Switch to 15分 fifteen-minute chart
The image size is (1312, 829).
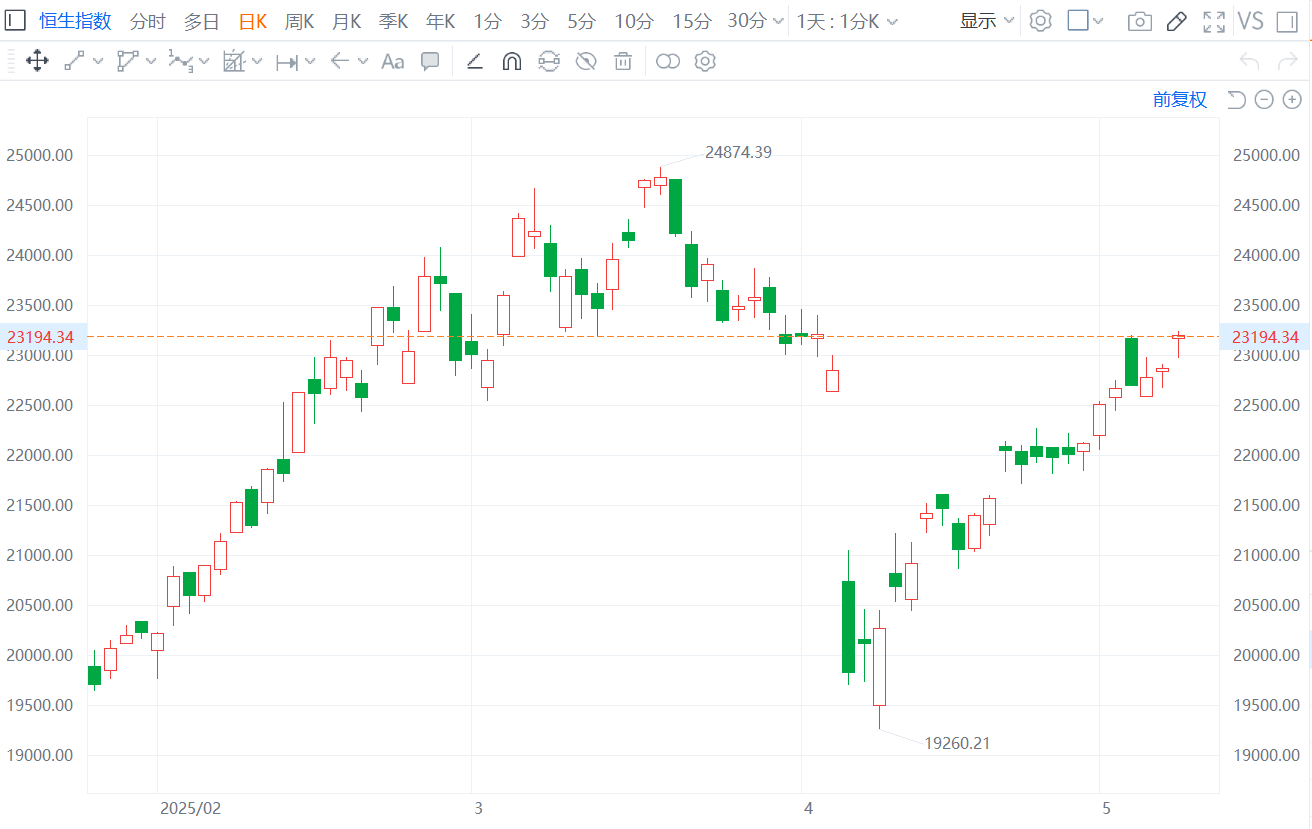[692, 21]
